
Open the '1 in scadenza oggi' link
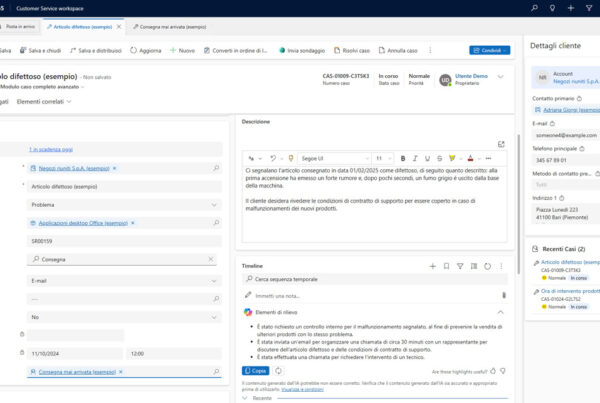click(x=51, y=149)
